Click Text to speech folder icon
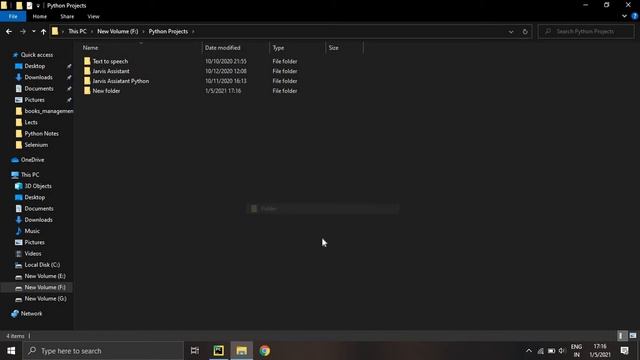Screen dimensions: 640x360 coord(87,61)
